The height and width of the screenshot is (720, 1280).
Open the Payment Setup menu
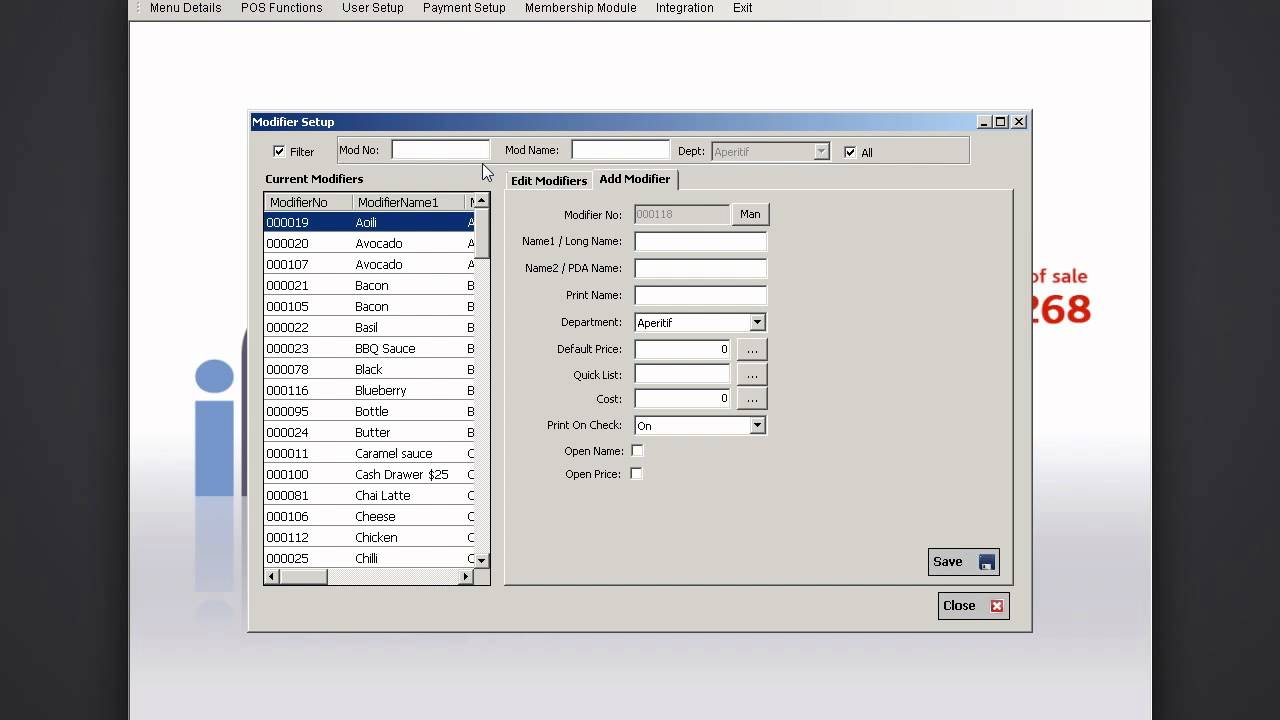464,8
